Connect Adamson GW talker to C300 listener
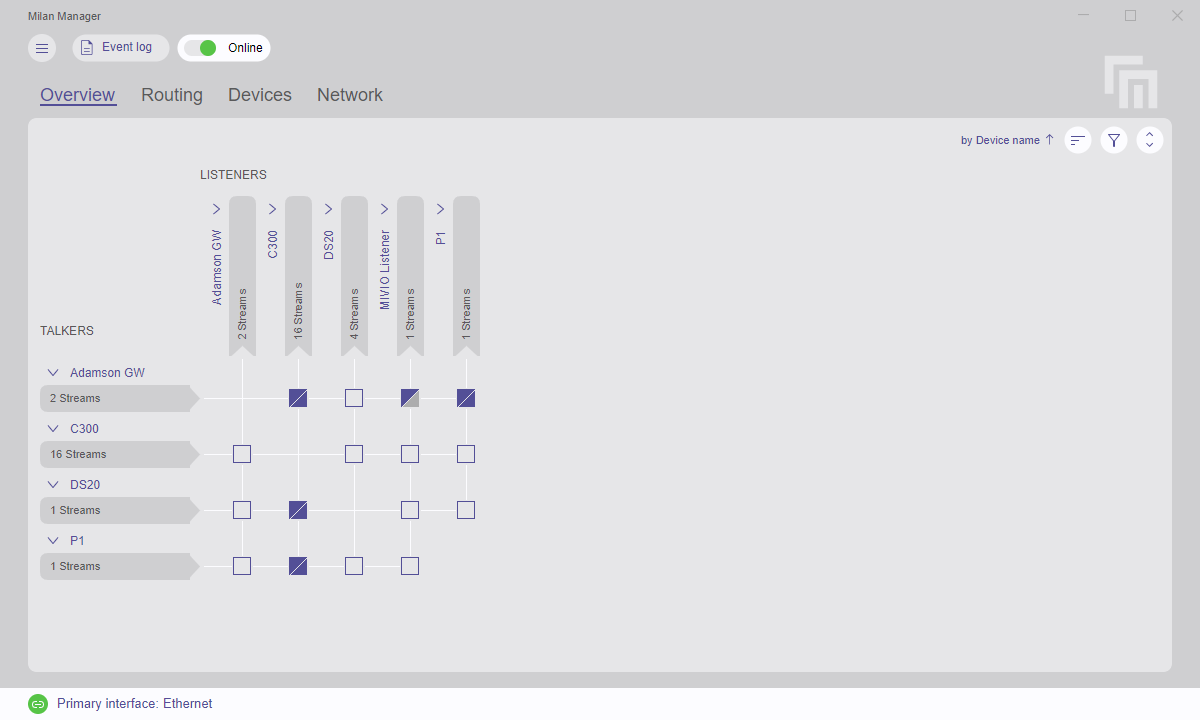1200x720 pixels. coord(298,397)
